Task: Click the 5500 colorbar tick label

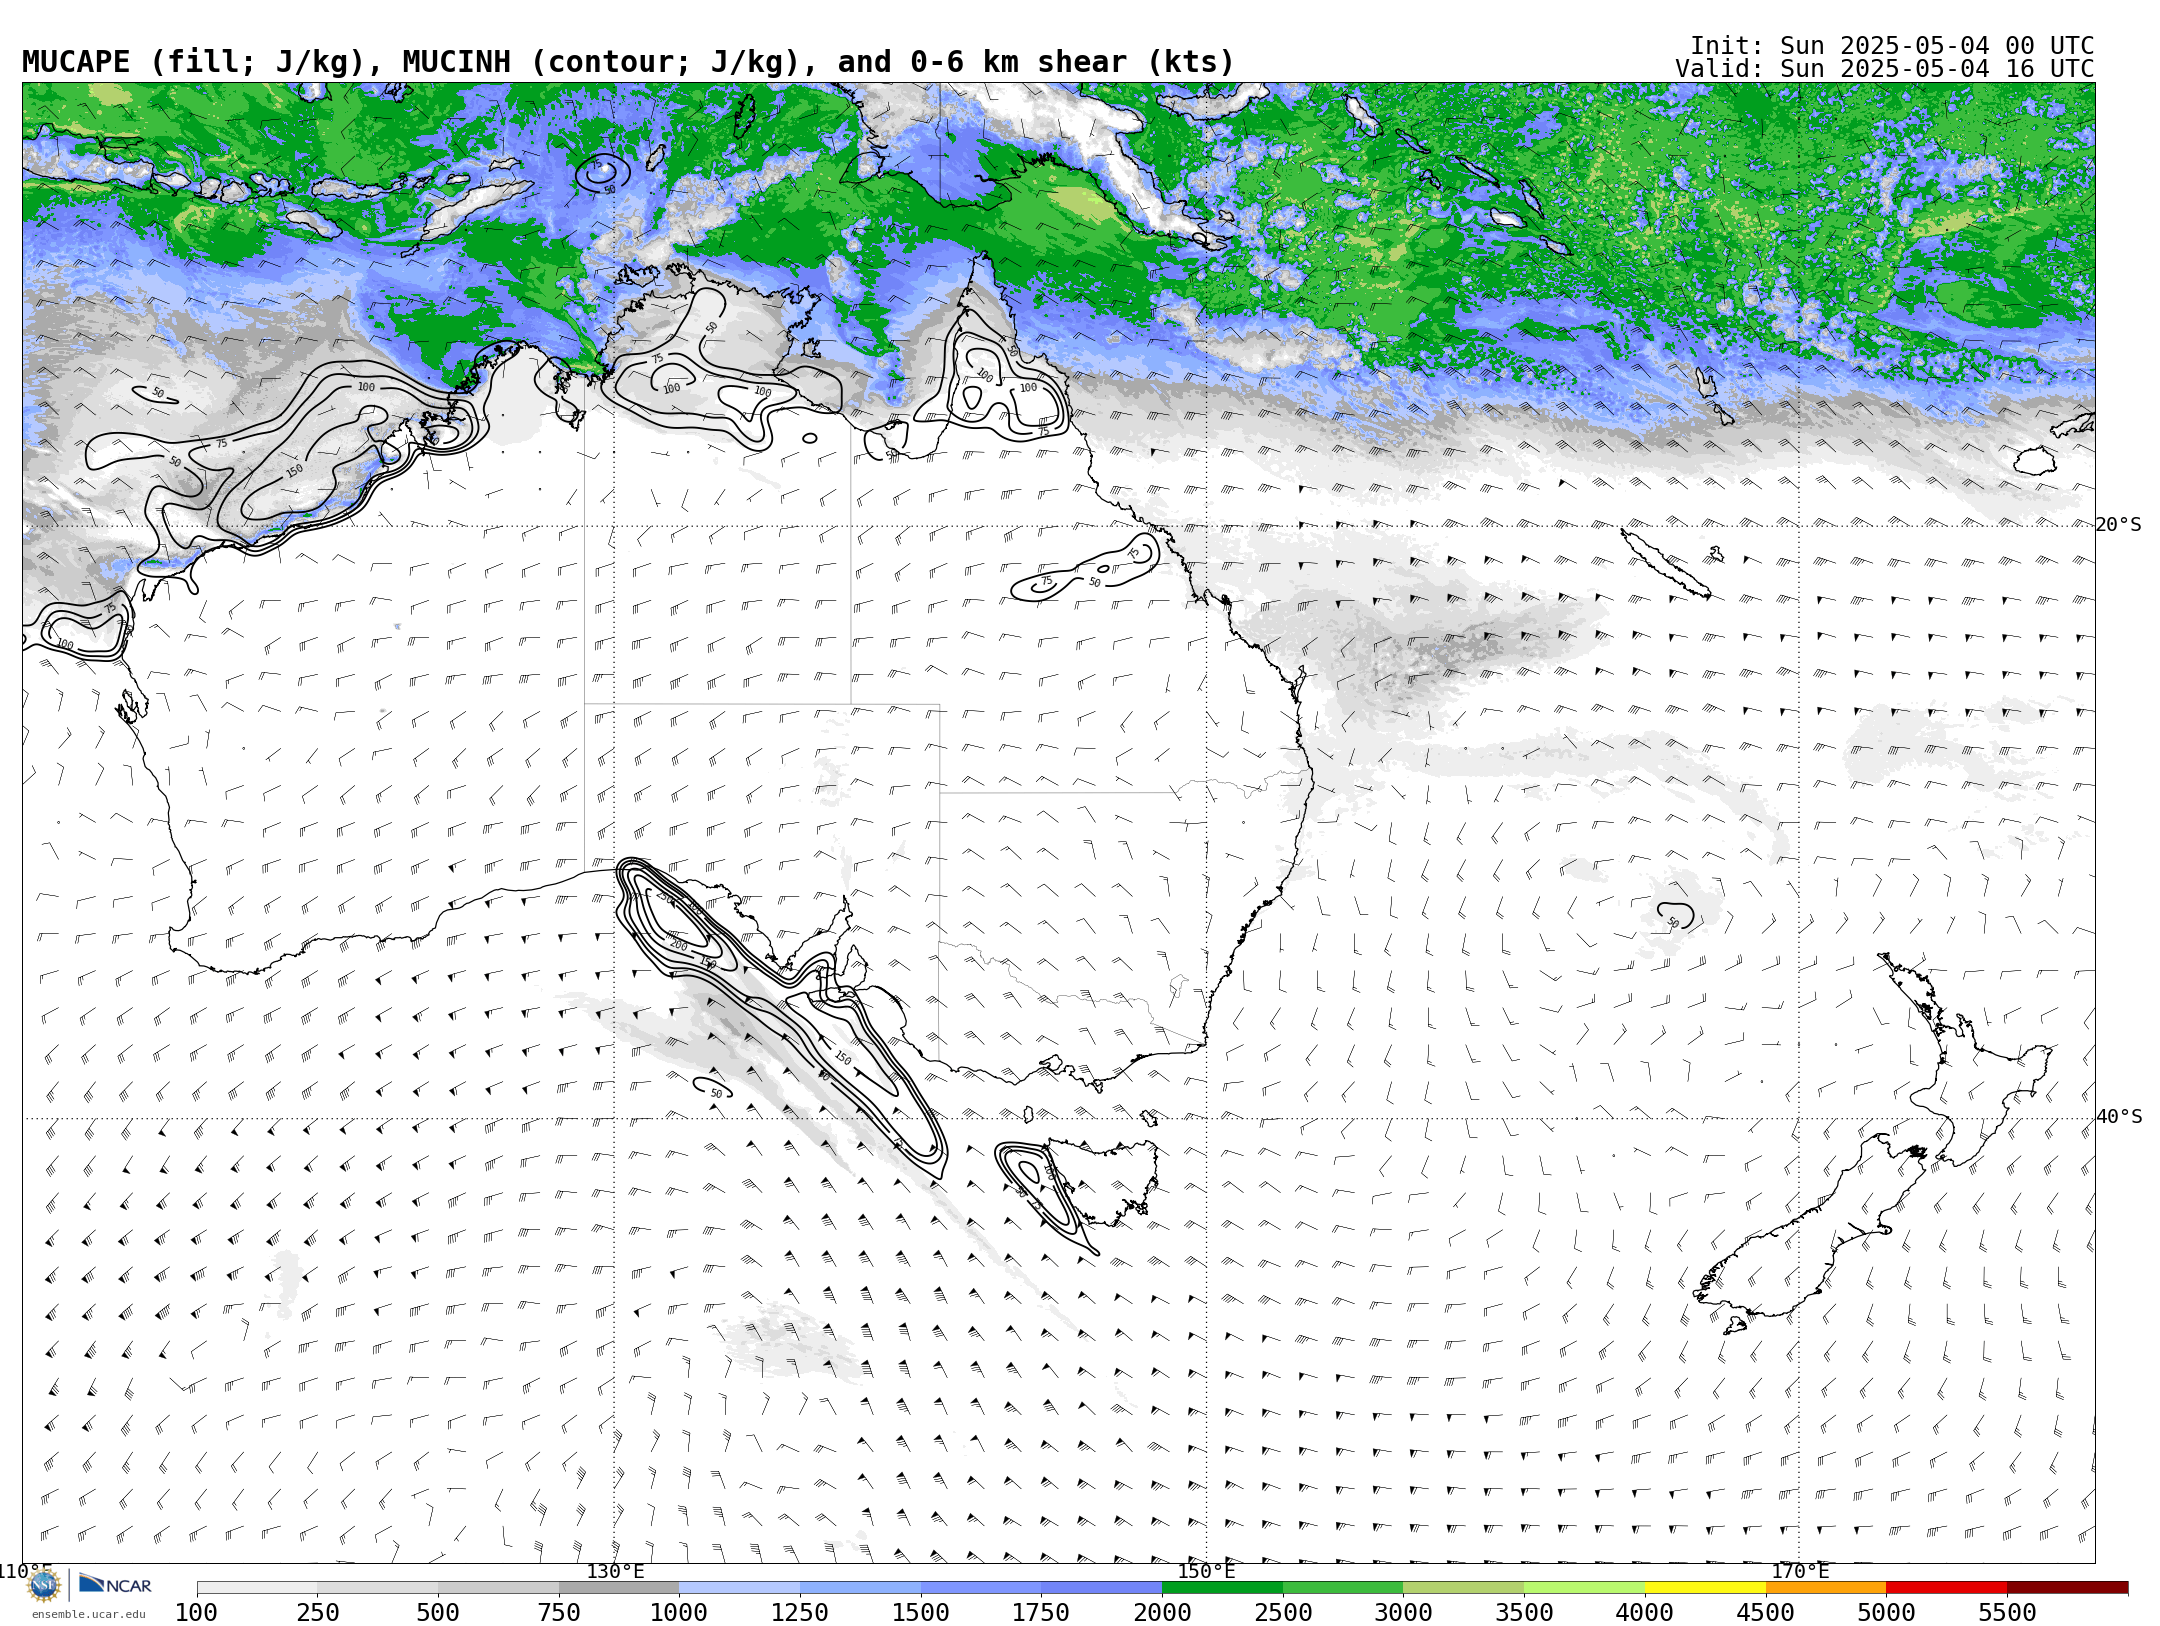Action: pyautogui.click(x=2007, y=1613)
